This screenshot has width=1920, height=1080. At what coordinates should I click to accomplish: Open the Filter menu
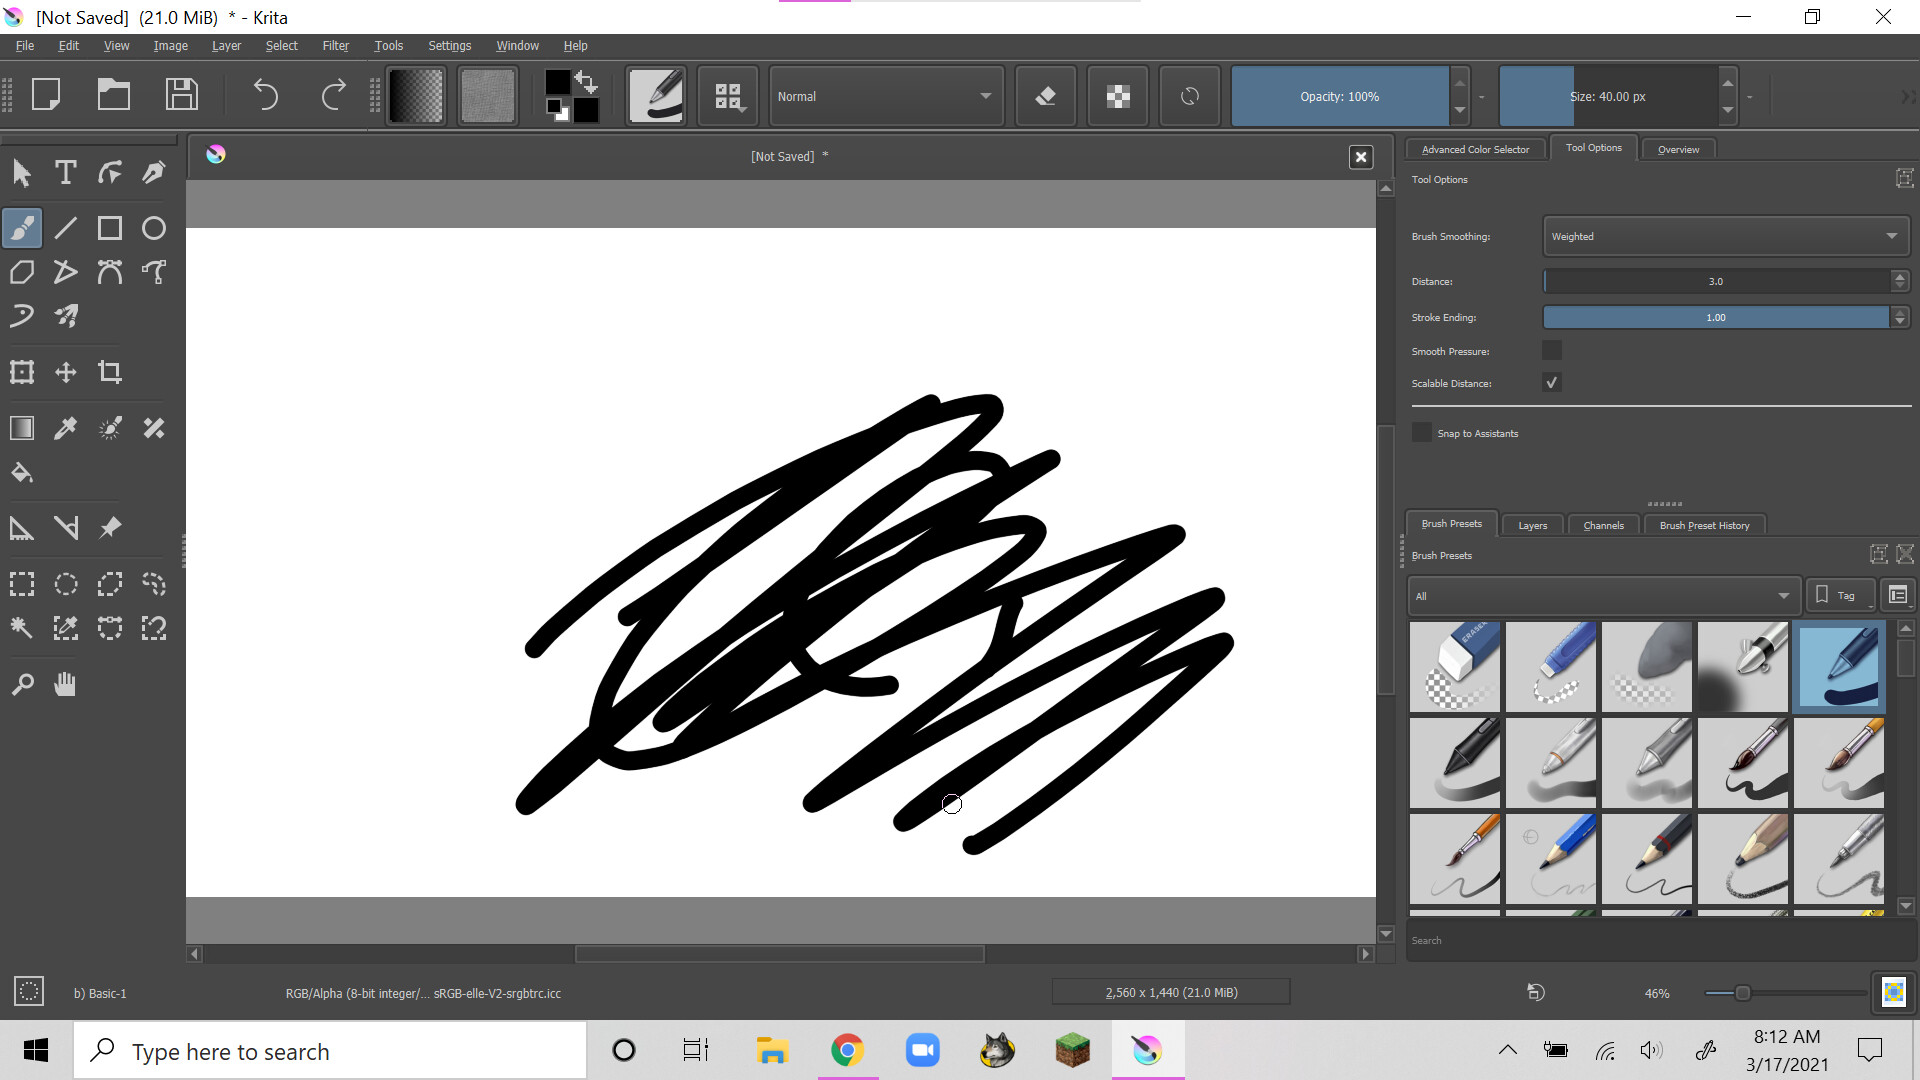coord(335,46)
